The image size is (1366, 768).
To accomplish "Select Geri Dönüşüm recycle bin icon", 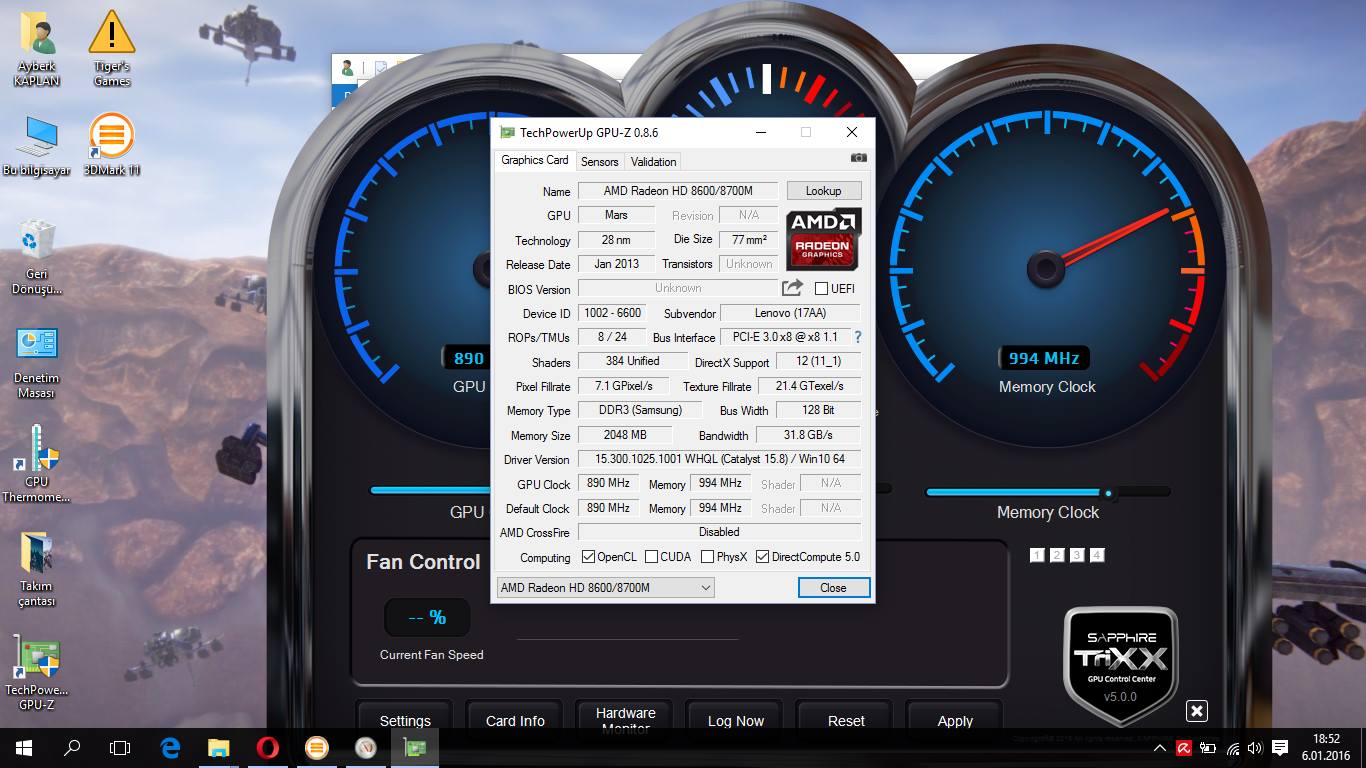I will pos(37,257).
